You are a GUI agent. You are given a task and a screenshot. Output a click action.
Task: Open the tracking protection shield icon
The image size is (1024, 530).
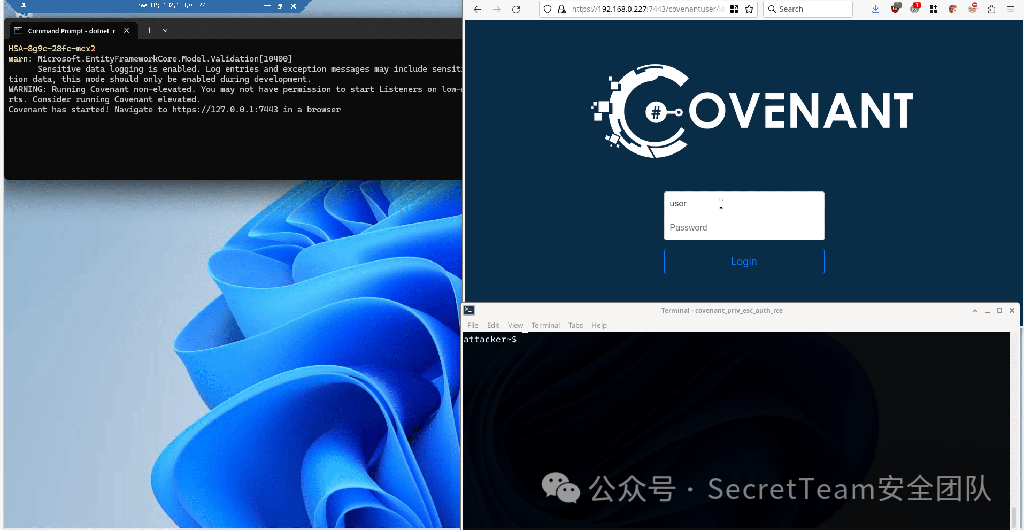[x=548, y=9]
